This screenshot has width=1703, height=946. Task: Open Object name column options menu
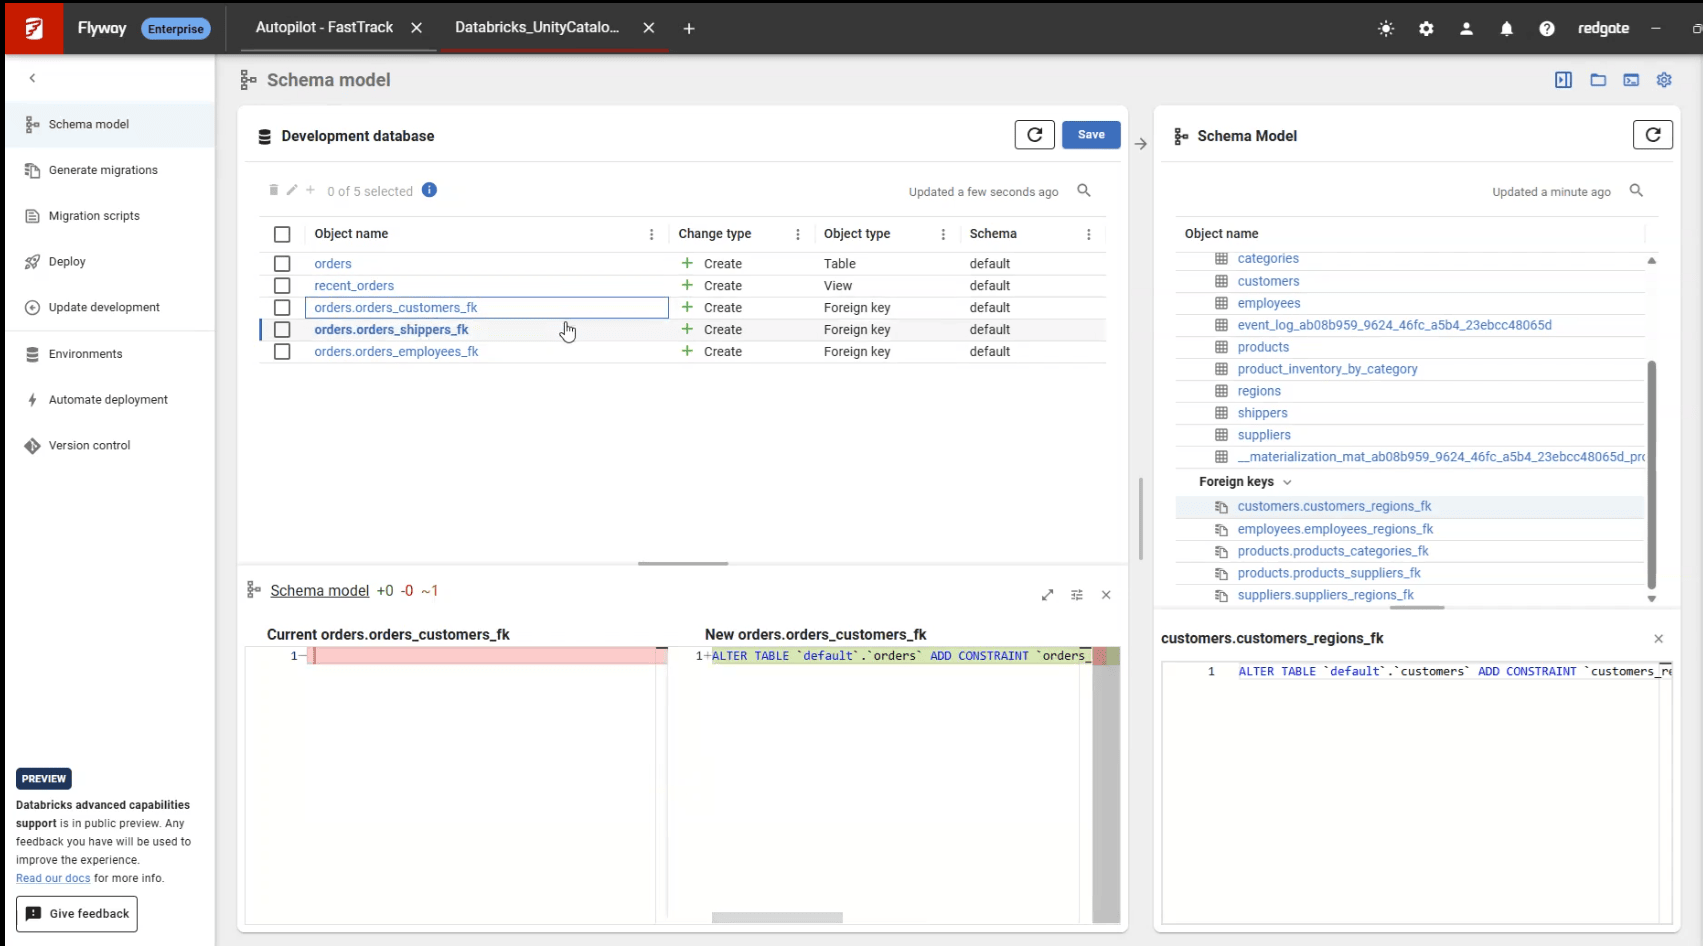point(652,234)
